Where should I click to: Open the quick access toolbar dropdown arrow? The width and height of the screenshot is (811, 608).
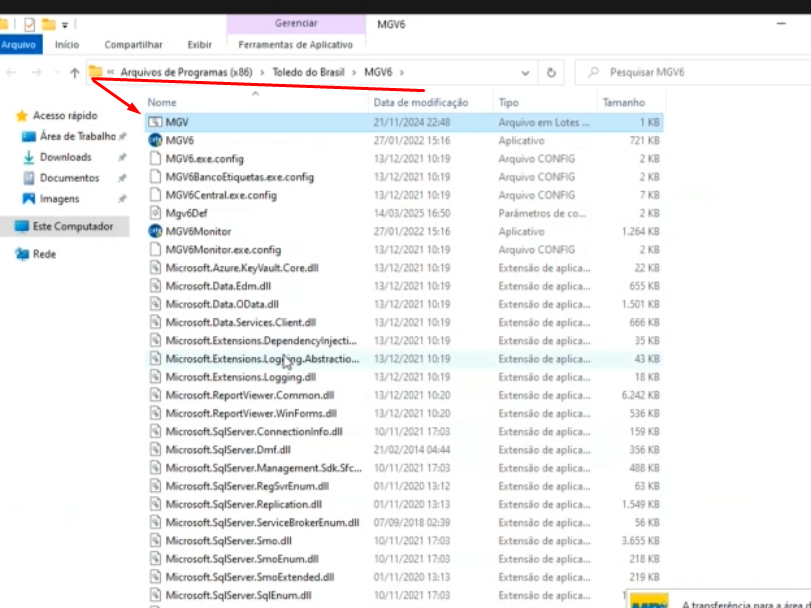(66, 24)
